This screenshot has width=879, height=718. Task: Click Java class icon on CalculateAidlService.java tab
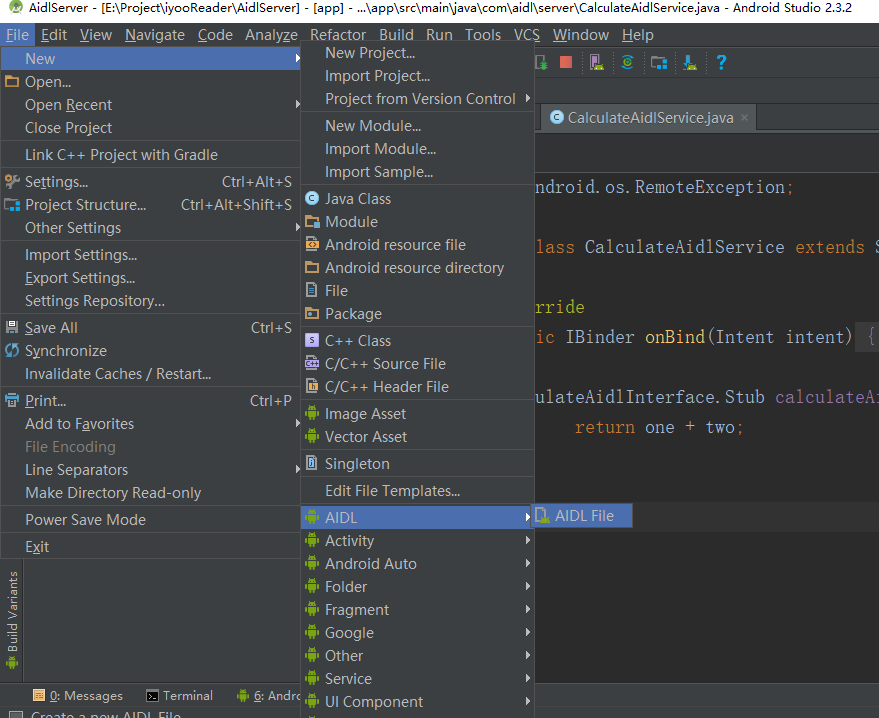coord(556,117)
